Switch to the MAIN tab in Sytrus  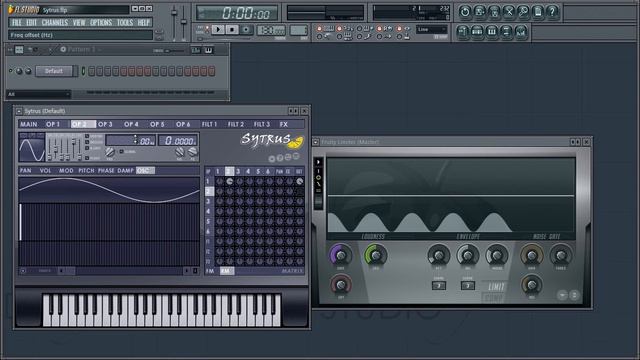coord(29,124)
